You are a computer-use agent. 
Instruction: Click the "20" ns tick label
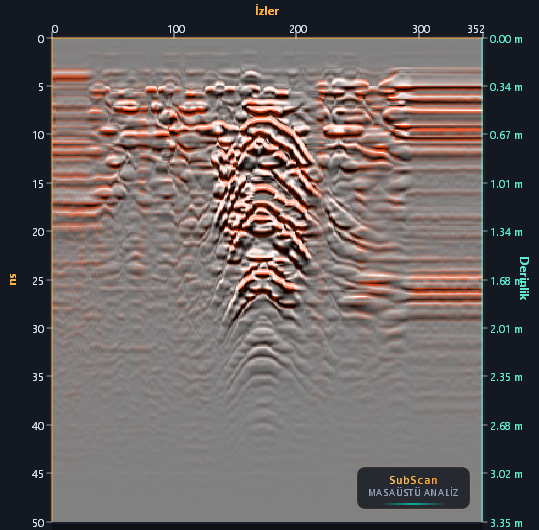coord(38,232)
